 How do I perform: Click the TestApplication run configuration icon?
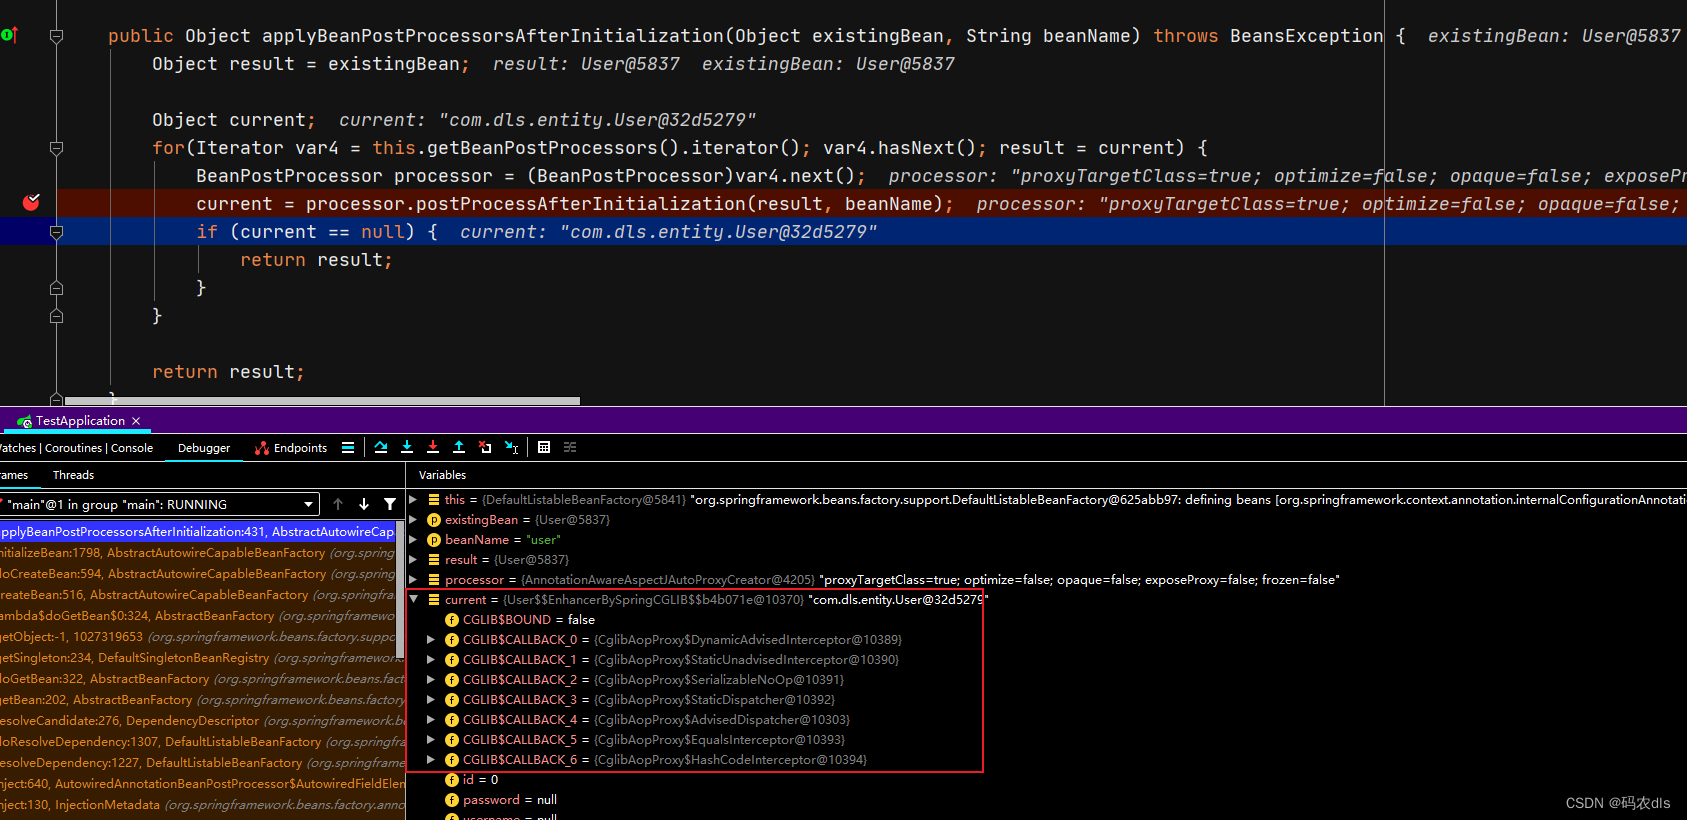tap(24, 421)
